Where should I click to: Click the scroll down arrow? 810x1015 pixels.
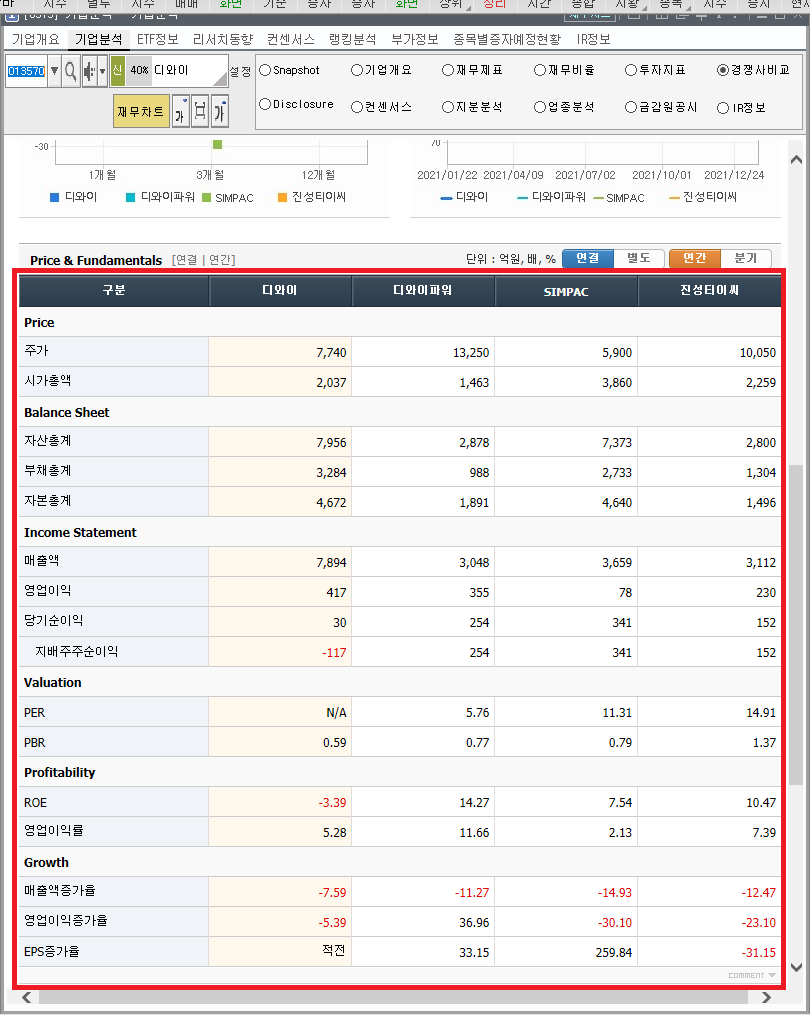(x=796, y=968)
